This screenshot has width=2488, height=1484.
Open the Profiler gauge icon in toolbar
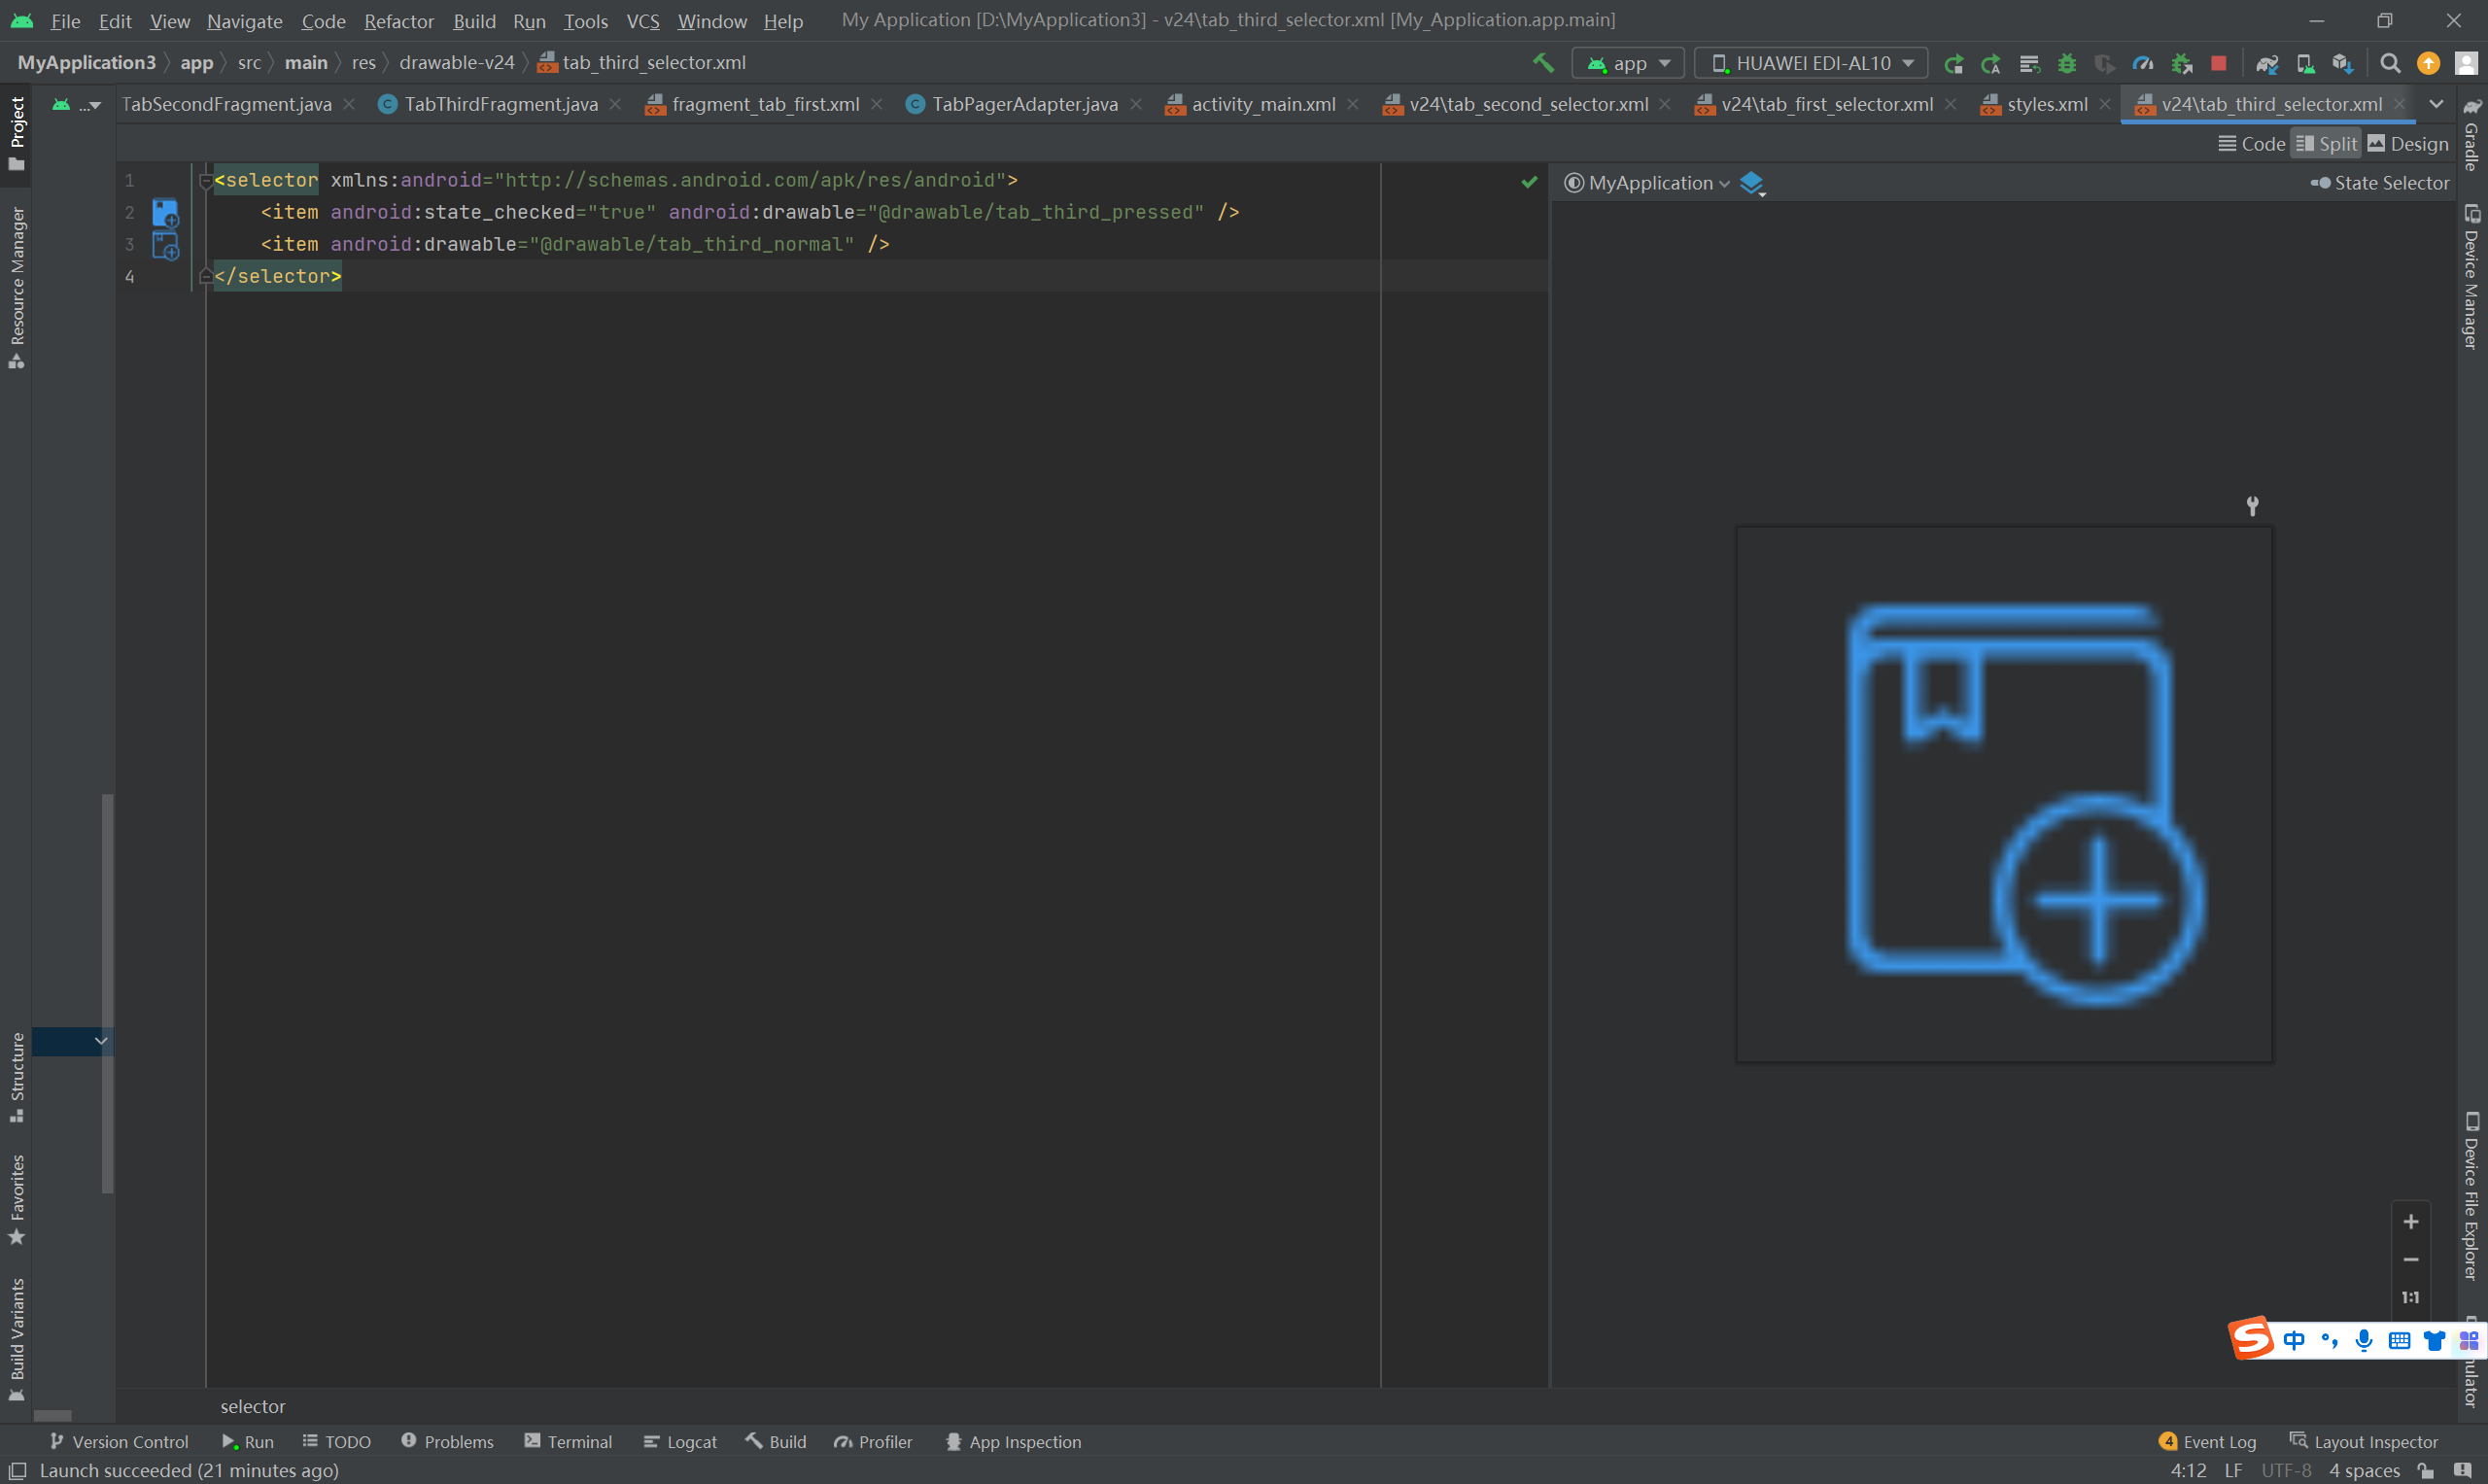click(2142, 63)
